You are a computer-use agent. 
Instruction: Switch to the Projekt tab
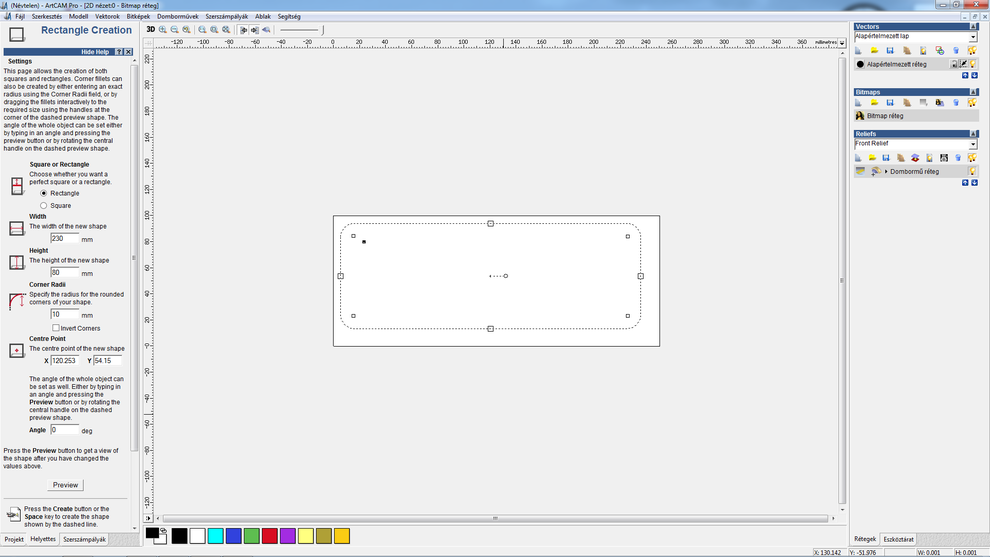tap(14, 539)
